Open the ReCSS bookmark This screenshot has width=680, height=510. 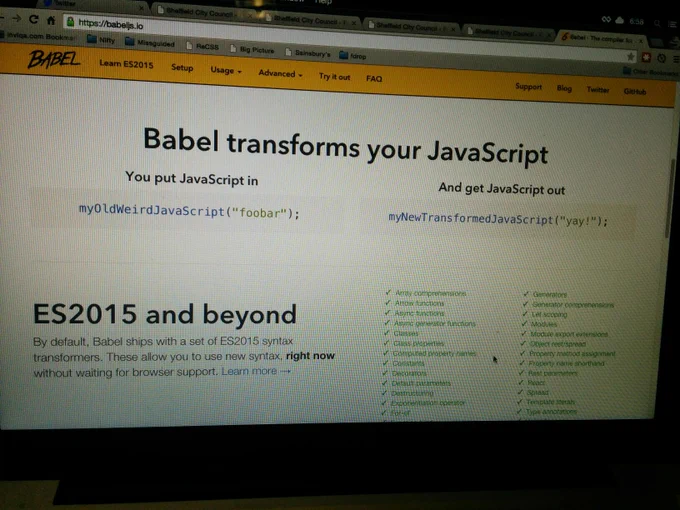[202, 46]
